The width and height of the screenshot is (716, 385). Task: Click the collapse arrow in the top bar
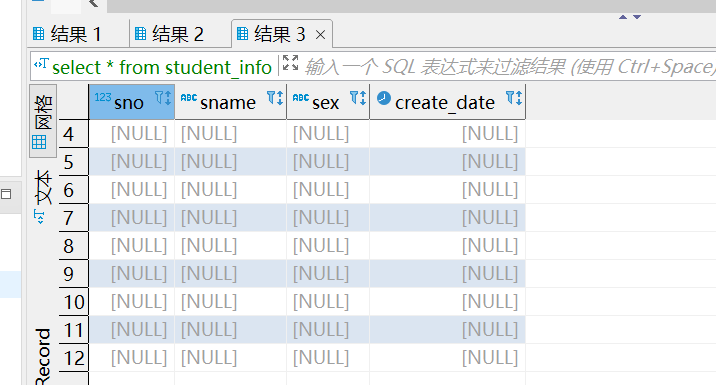click(x=94, y=4)
